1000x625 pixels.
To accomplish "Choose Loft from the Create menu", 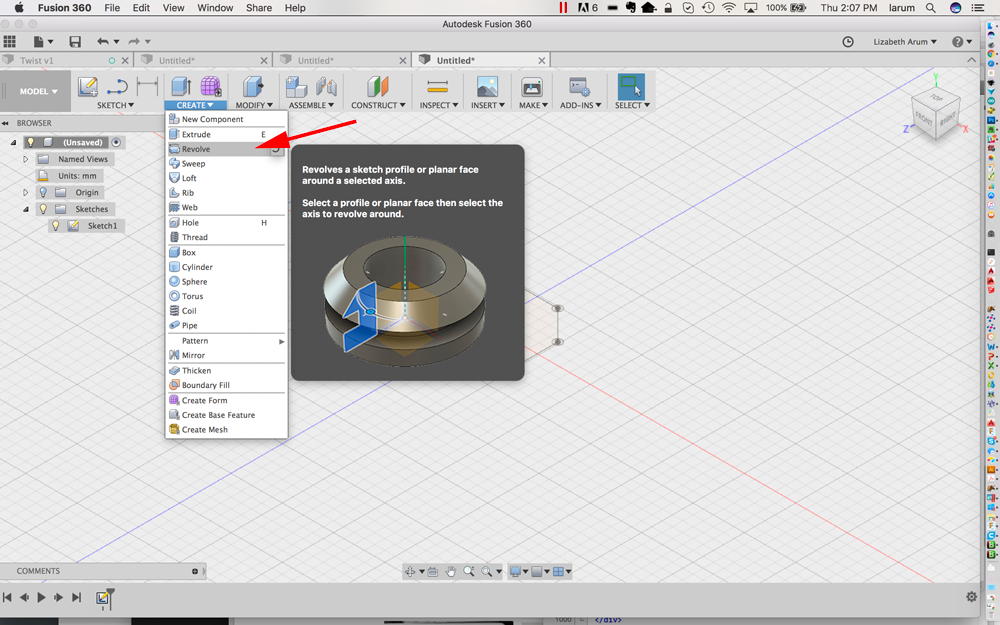I will [226, 179].
